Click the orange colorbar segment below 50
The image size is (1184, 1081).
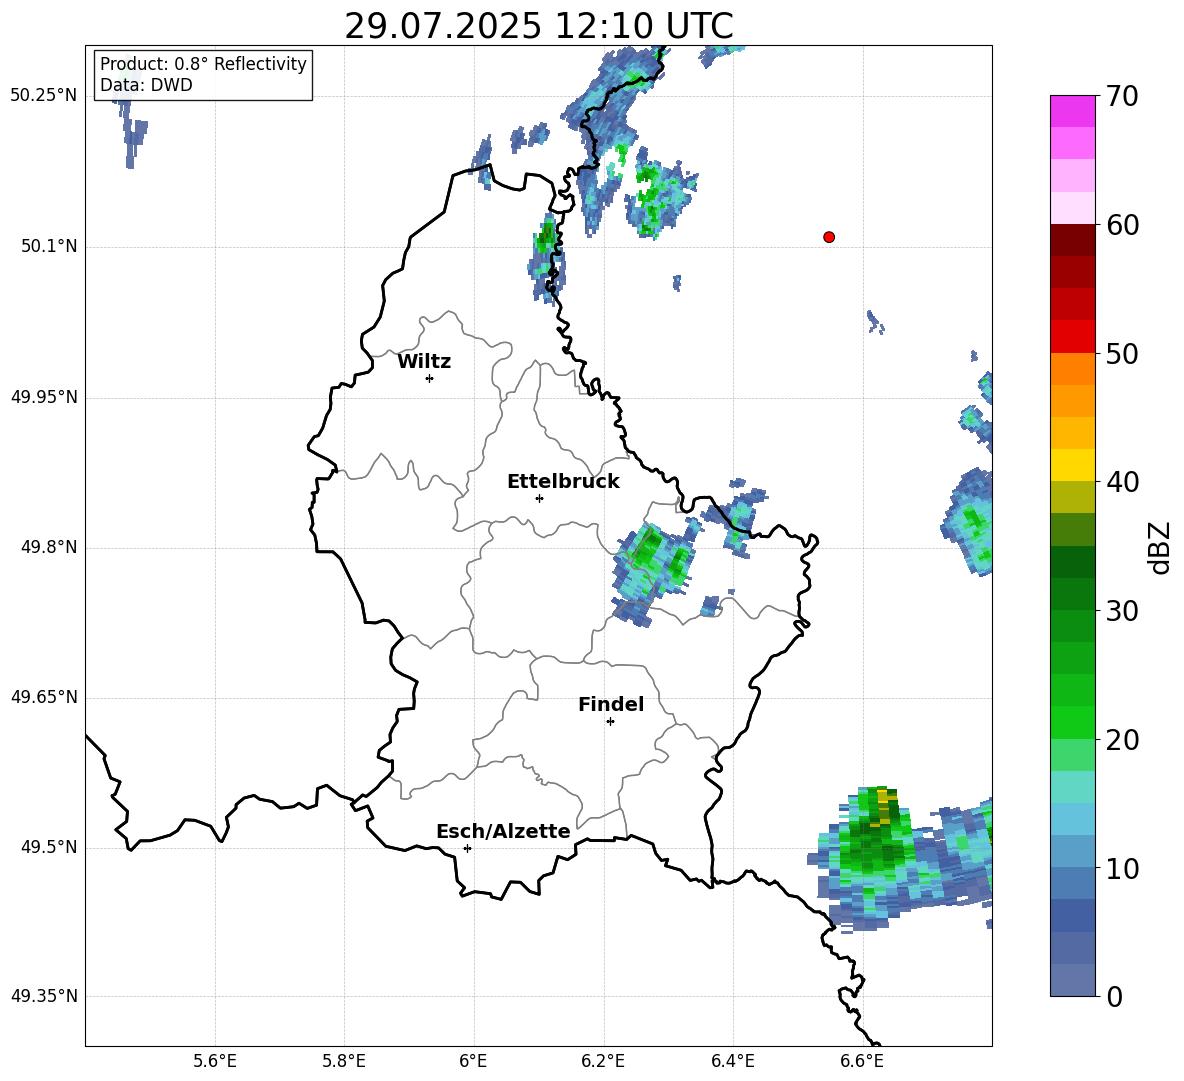pos(1072,368)
